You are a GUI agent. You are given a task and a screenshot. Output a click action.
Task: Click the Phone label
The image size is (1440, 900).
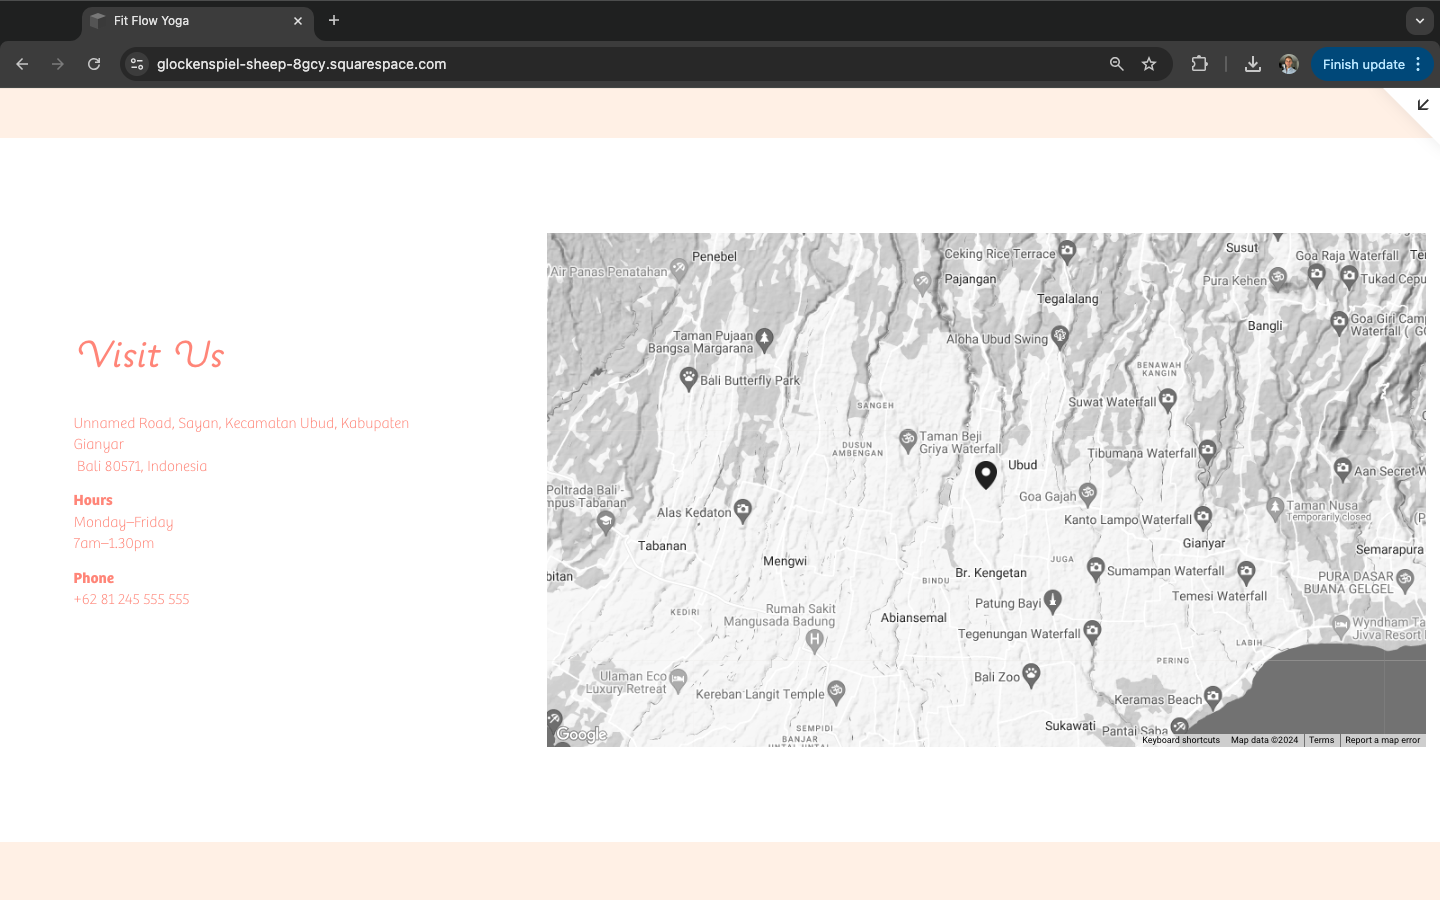(94, 578)
